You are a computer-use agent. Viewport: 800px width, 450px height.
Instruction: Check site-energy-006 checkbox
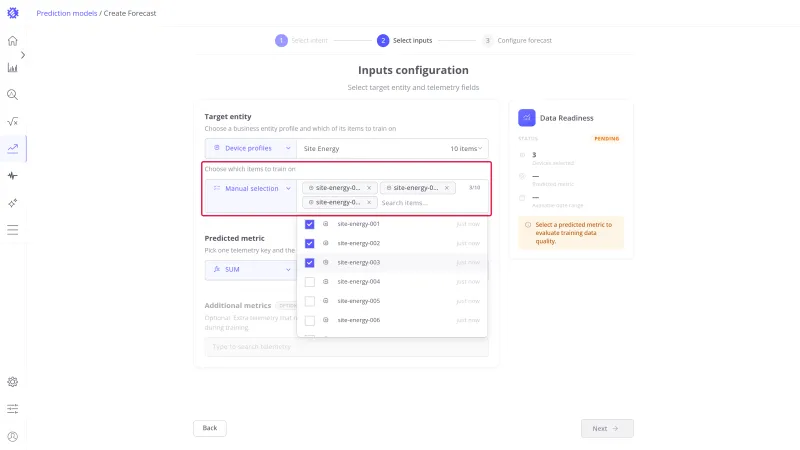tap(310, 320)
